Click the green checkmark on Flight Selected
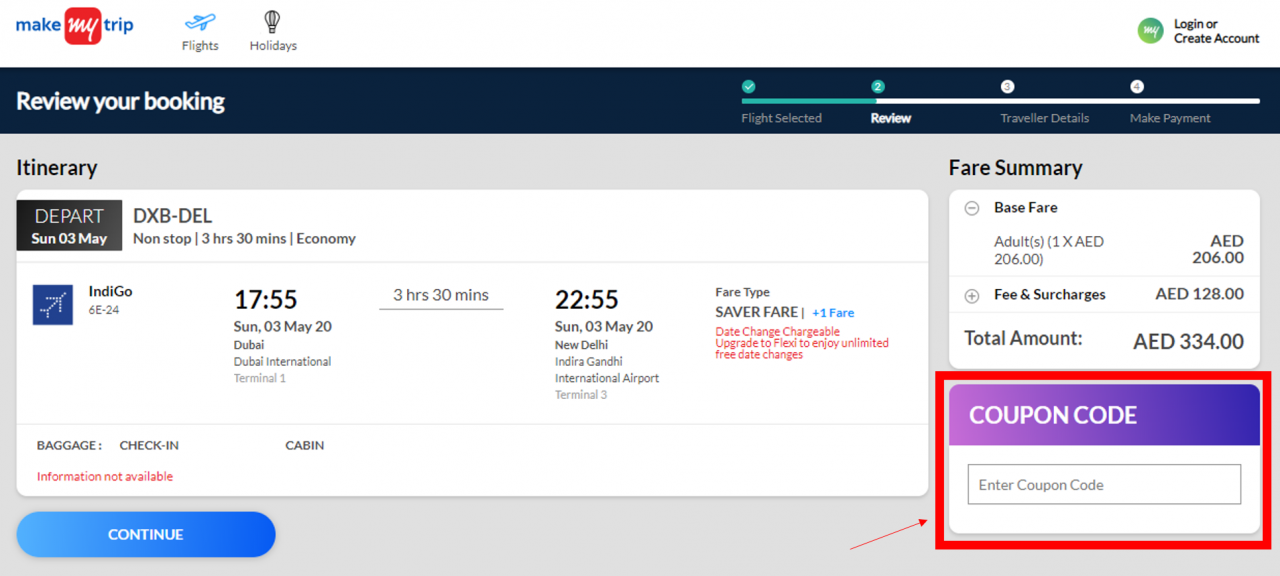 tap(748, 87)
